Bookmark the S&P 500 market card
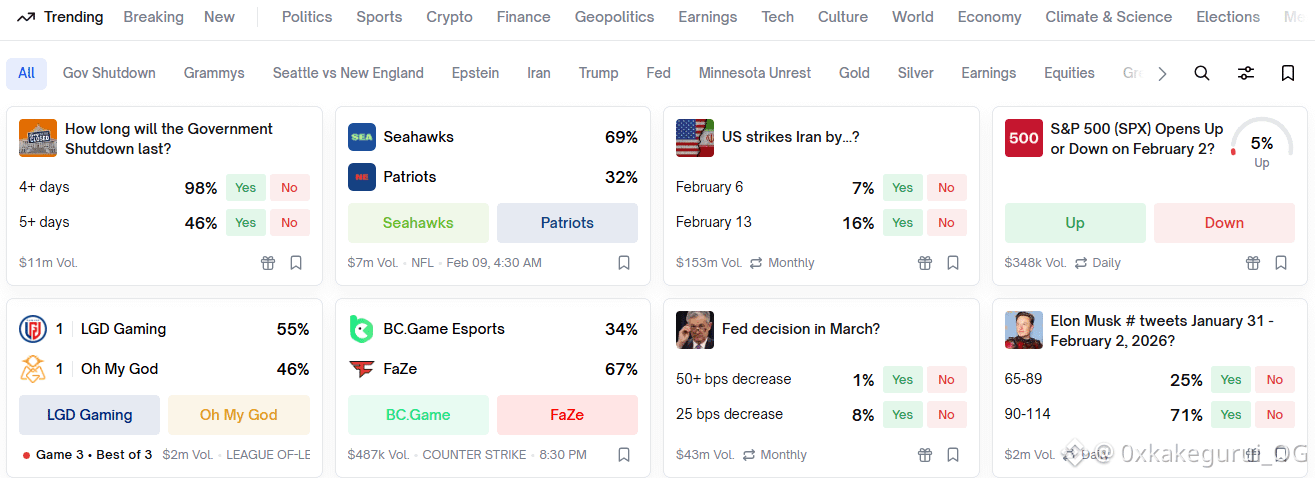 pyautogui.click(x=1281, y=263)
